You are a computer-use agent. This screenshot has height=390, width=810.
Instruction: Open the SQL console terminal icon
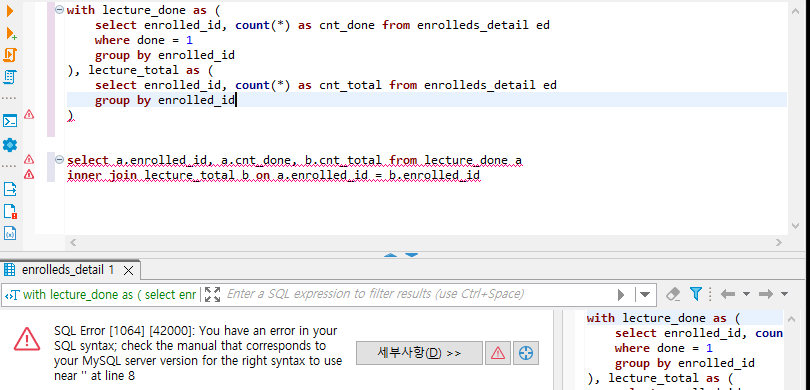10,121
